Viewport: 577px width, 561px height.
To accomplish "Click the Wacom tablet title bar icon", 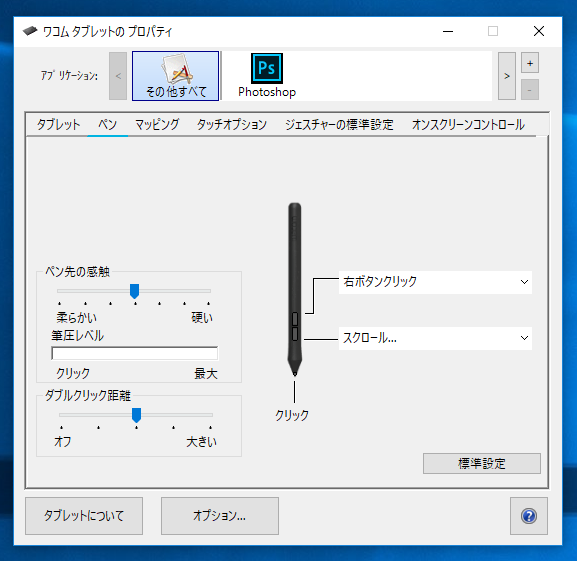I will tap(30, 31).
